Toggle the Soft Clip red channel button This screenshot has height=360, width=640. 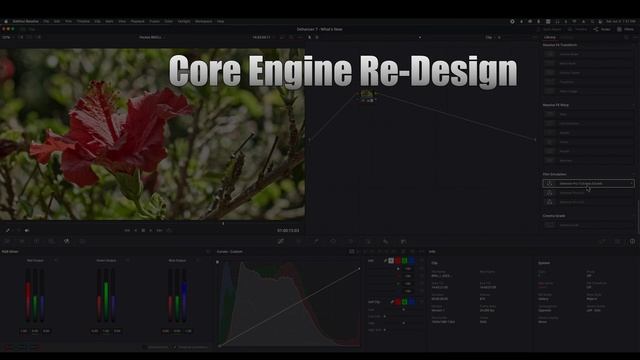tap(398, 302)
